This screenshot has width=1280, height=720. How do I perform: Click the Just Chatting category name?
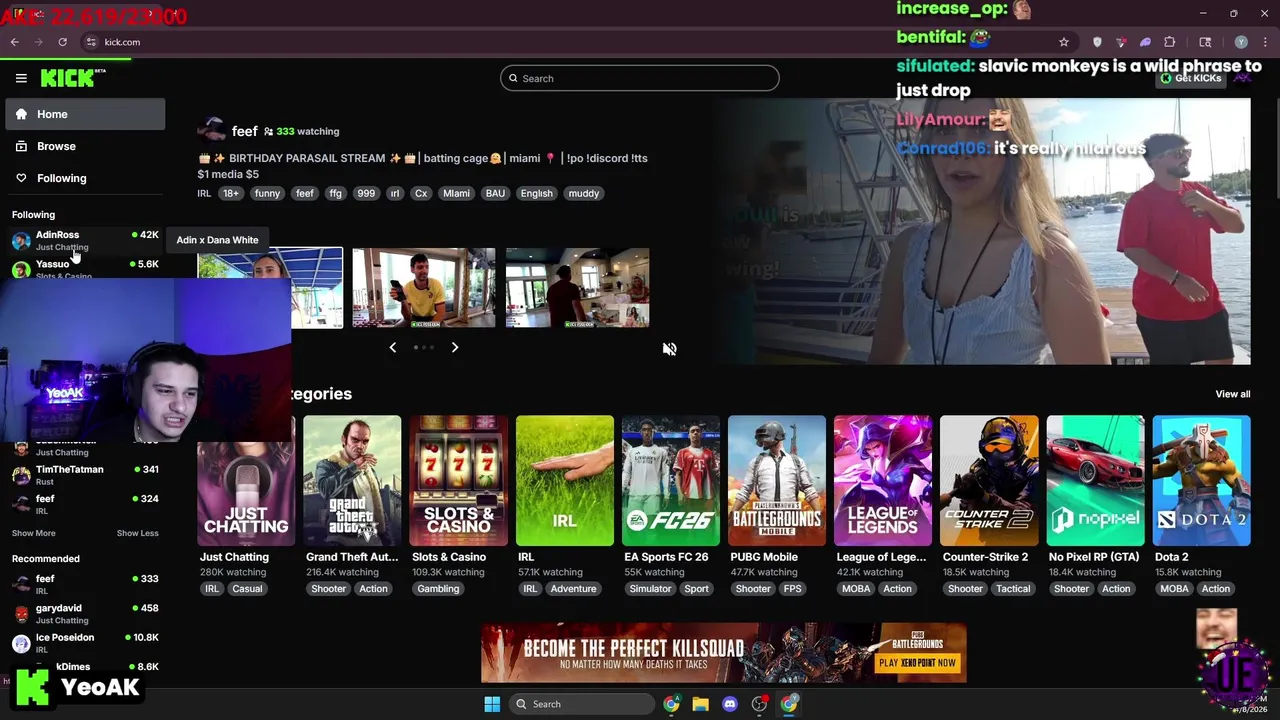(234, 557)
